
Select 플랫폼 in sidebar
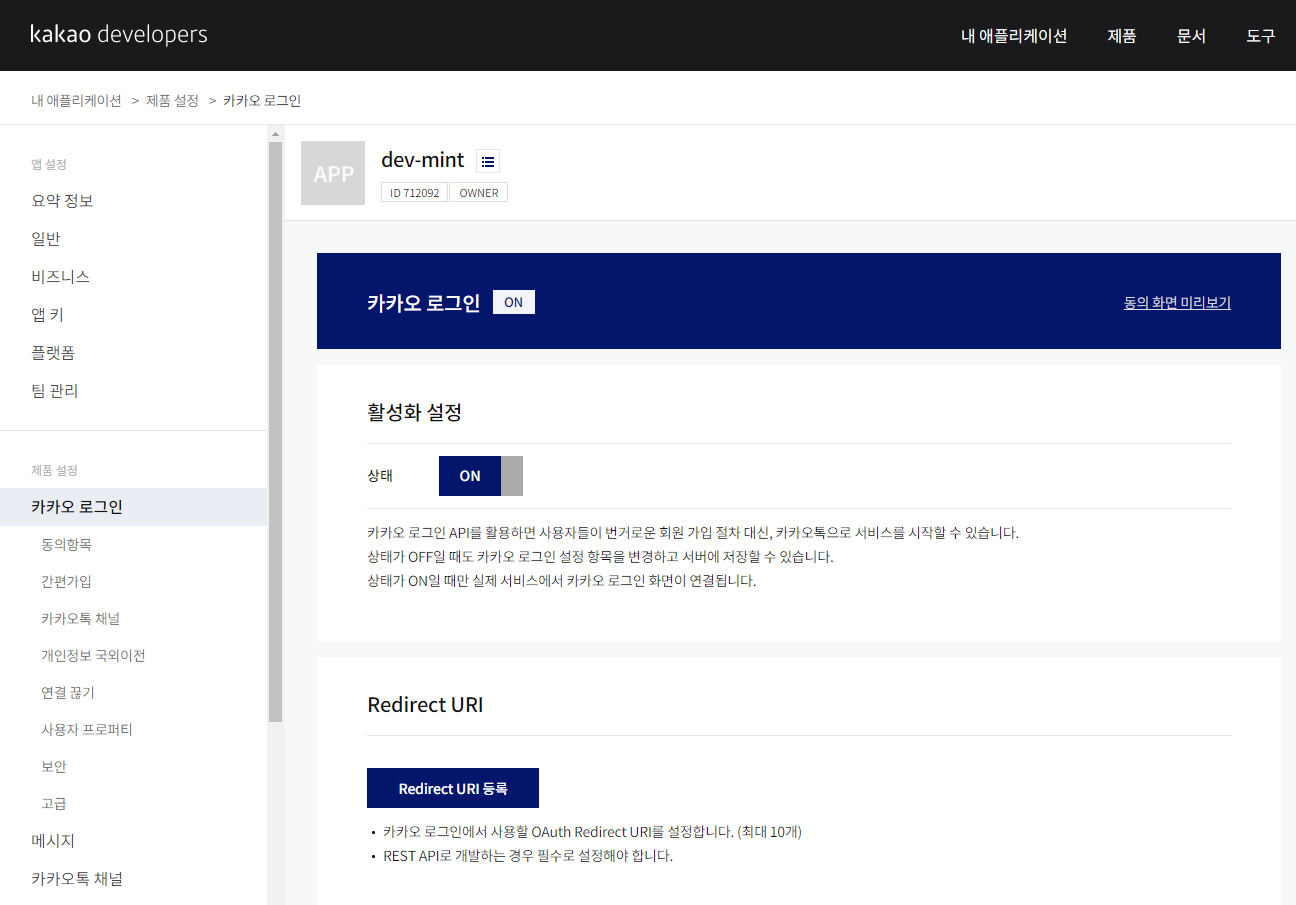[53, 353]
